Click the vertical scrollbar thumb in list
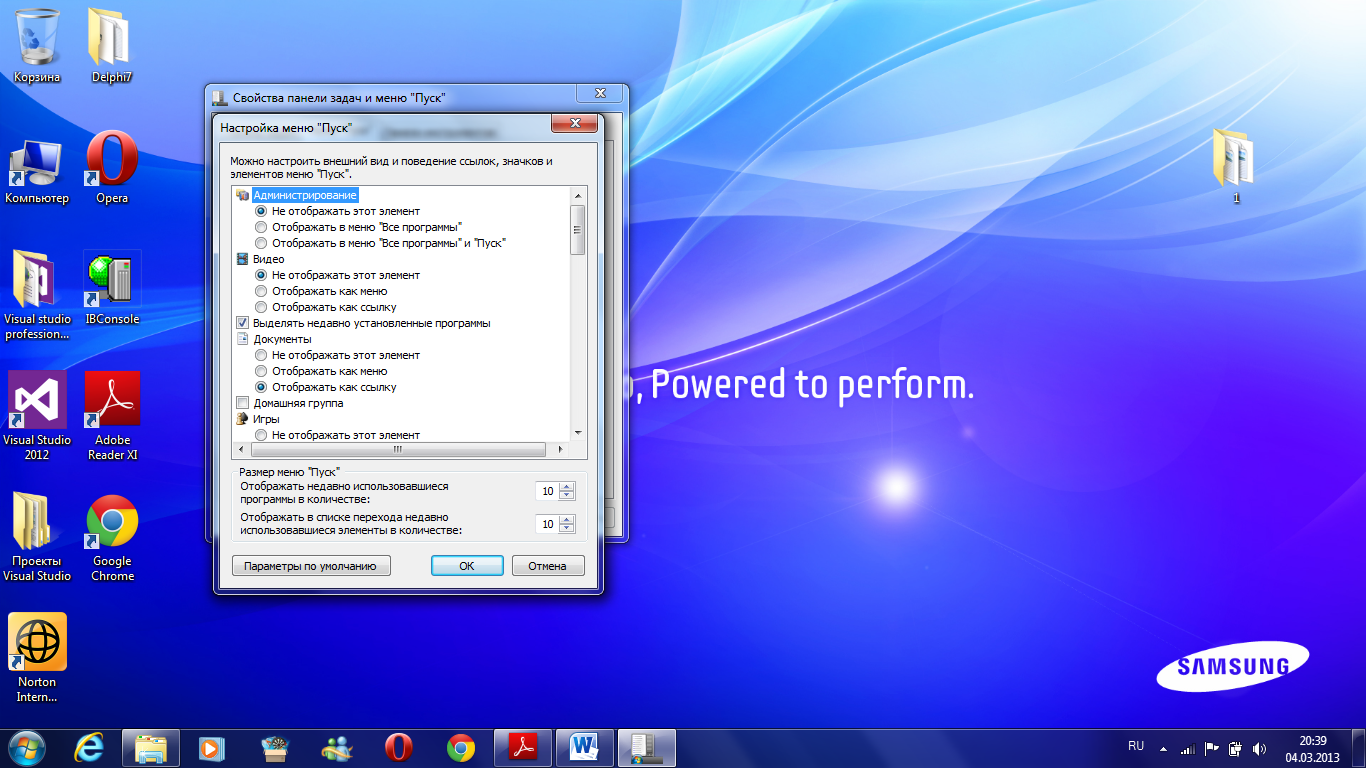This screenshot has width=1366, height=768. pos(578,230)
